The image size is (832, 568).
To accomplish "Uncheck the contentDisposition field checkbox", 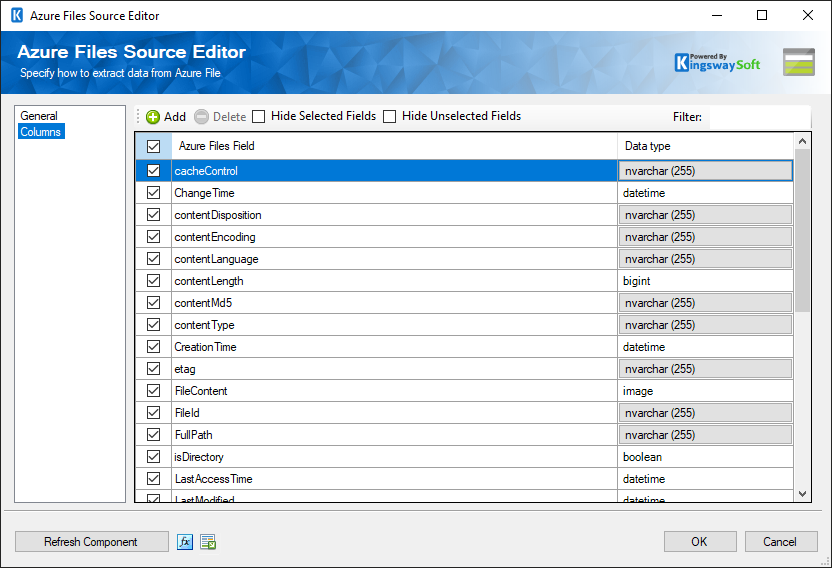I will pyautogui.click(x=153, y=214).
